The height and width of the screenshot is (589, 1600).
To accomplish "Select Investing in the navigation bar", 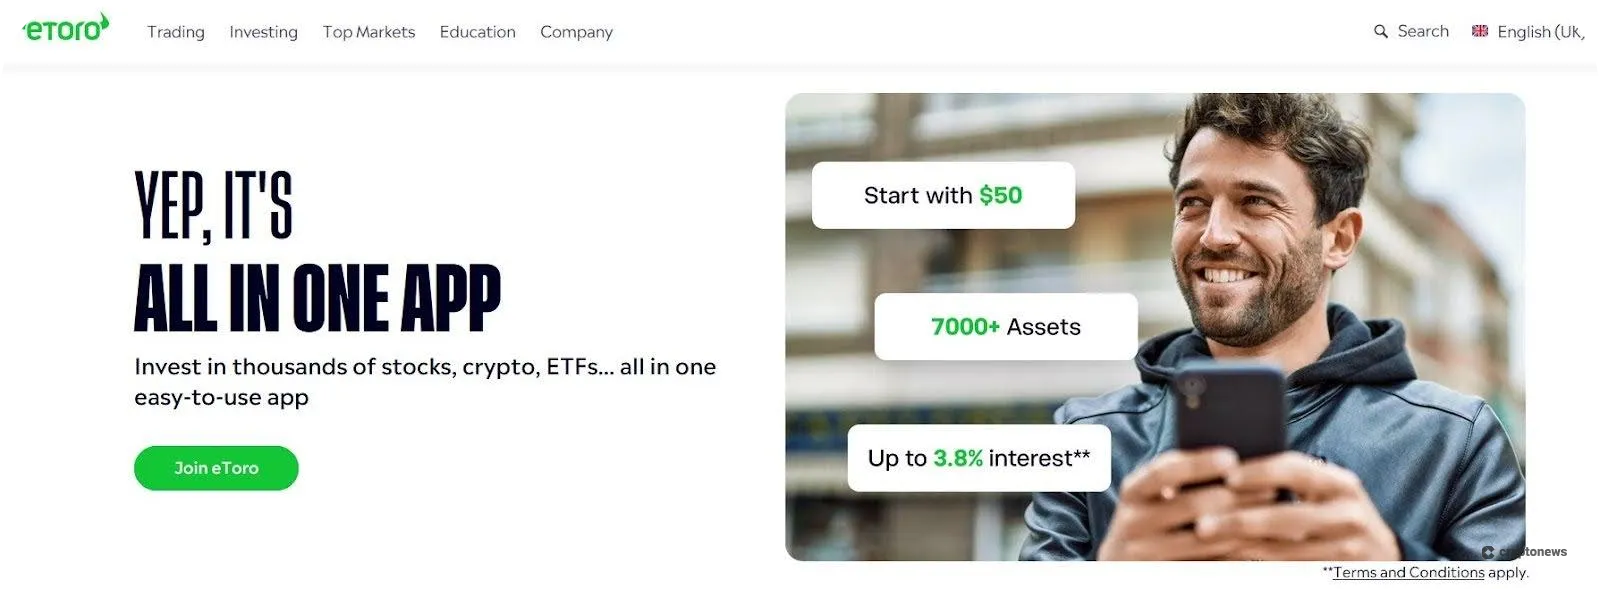I will (263, 32).
